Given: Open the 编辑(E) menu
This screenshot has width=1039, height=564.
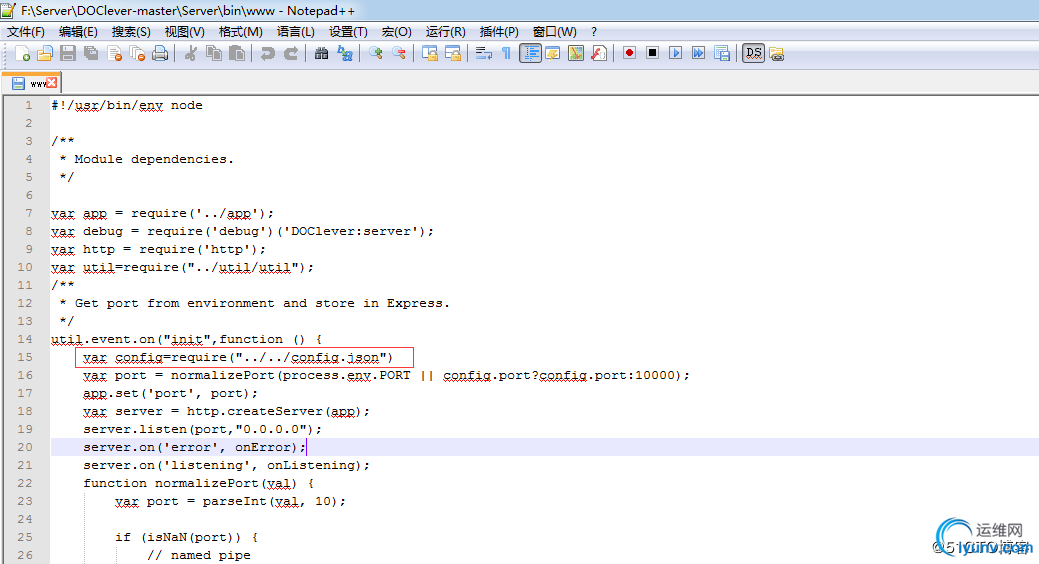Looking at the screenshot, I should [x=78, y=32].
